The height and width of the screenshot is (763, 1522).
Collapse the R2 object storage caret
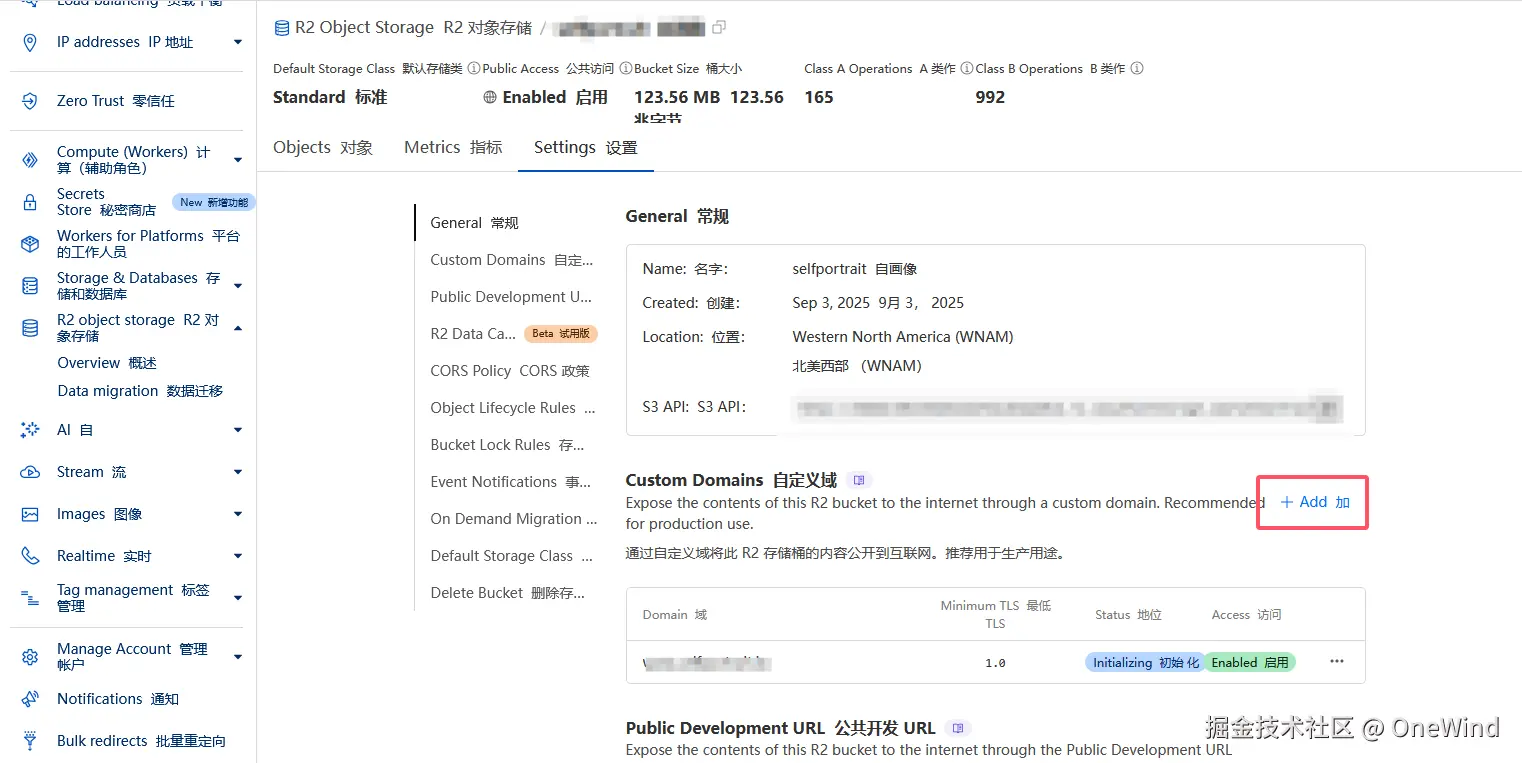[238, 328]
